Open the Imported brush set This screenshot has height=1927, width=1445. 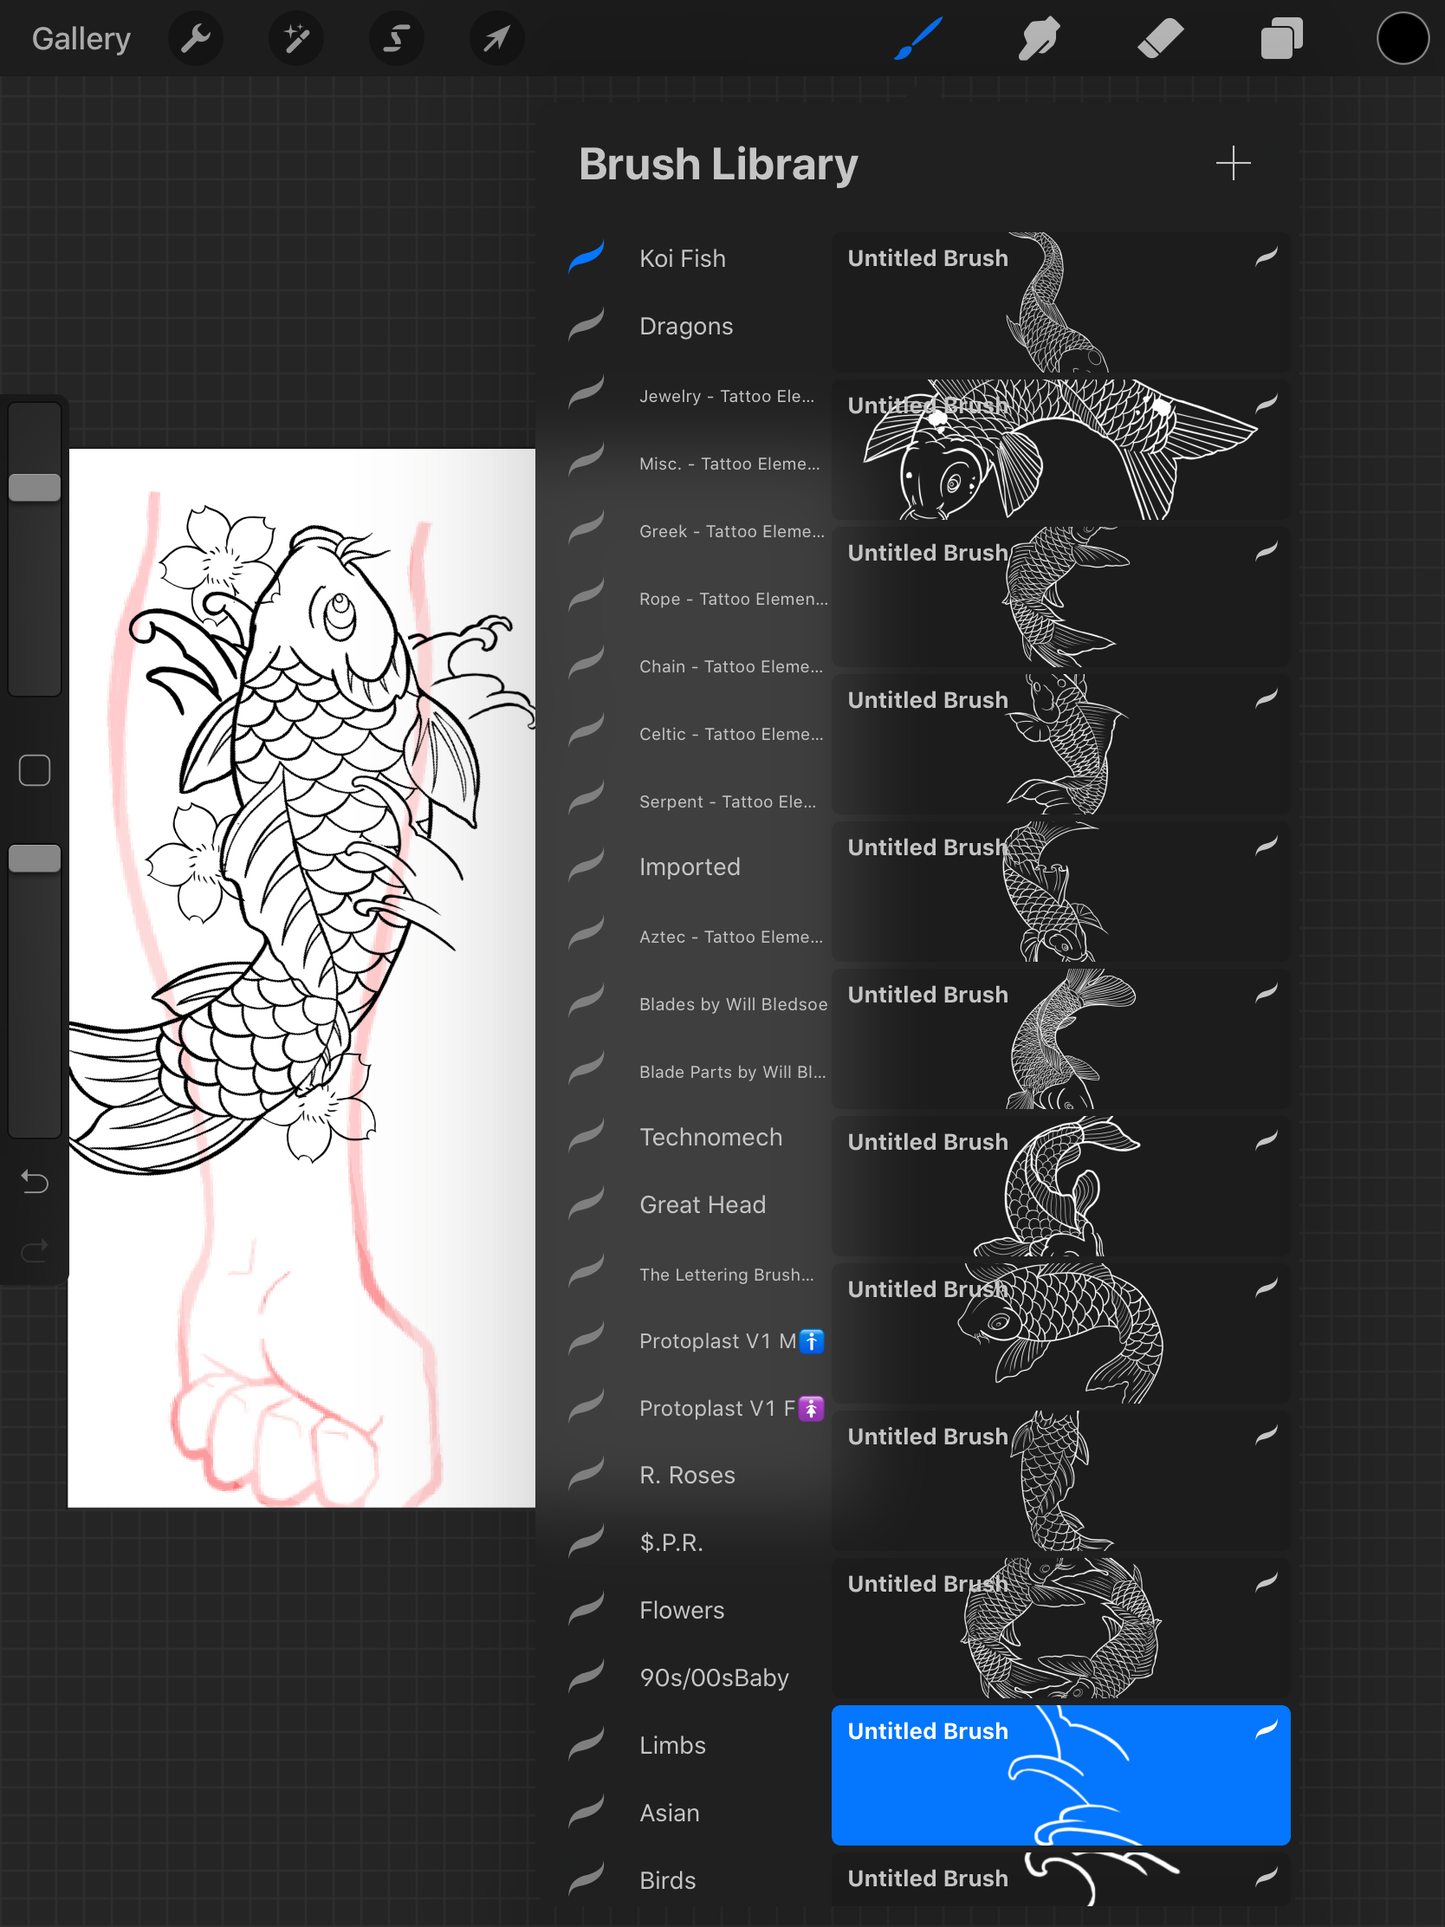coord(690,867)
